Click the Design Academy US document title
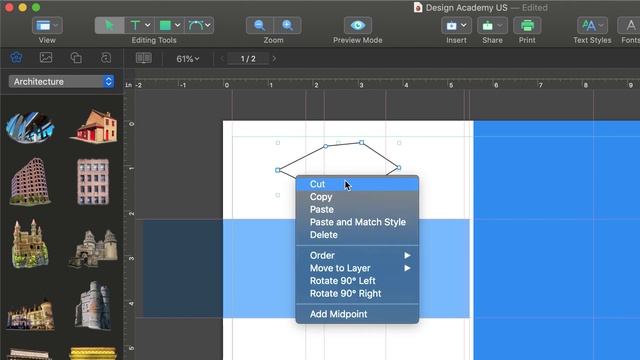Screen dimensions: 640x360 (467, 8)
